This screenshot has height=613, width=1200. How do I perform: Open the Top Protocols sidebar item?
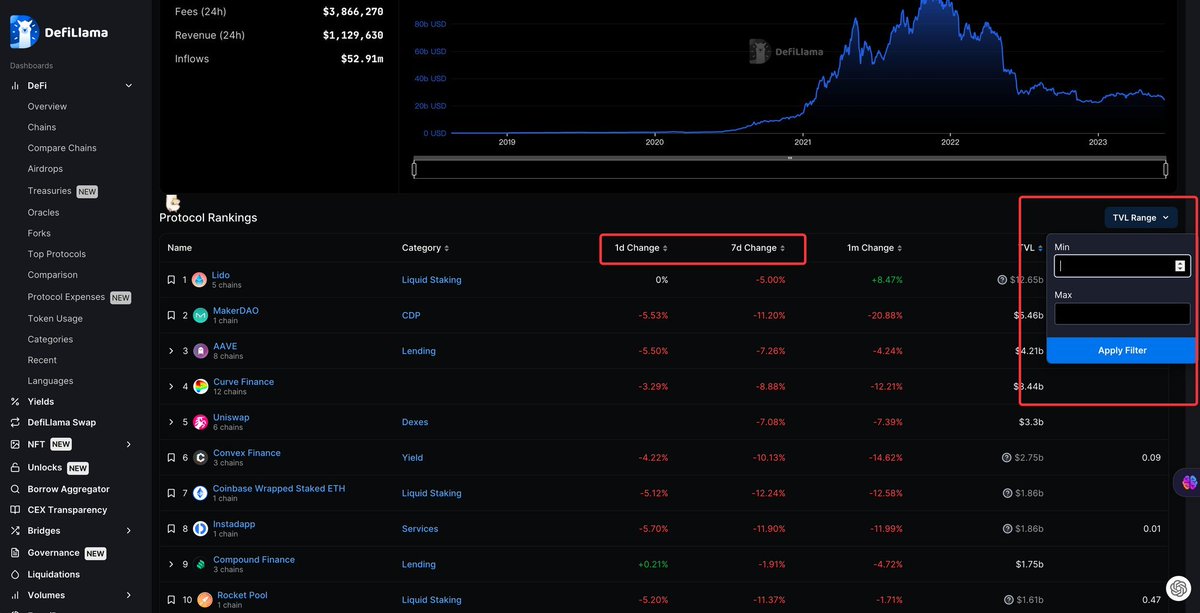(x=57, y=254)
